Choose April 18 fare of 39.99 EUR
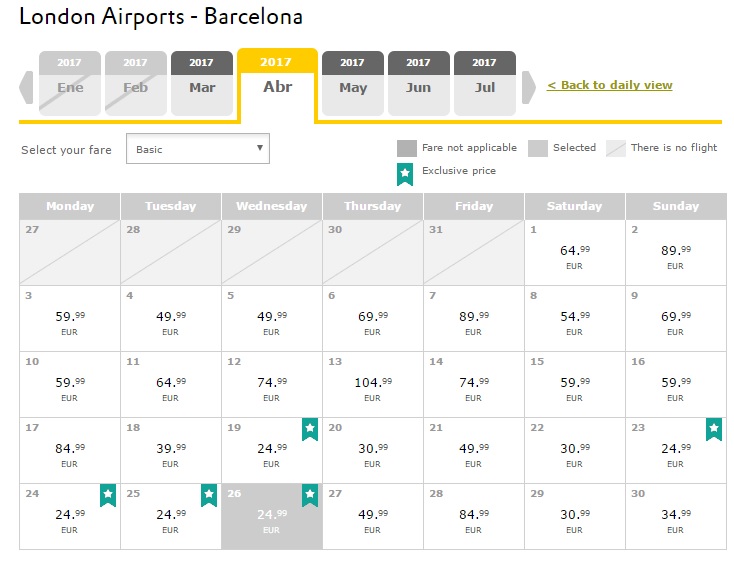The image size is (734, 563). tap(171, 451)
